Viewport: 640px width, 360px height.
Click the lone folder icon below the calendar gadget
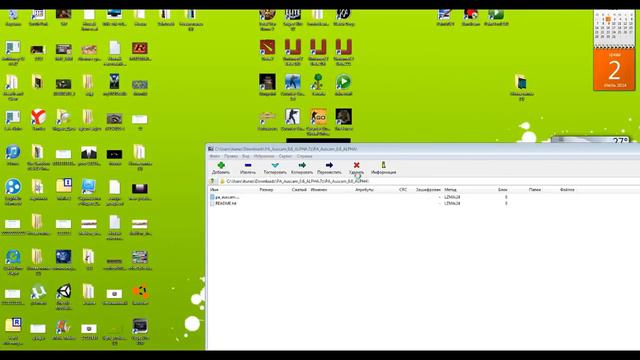coord(521,86)
